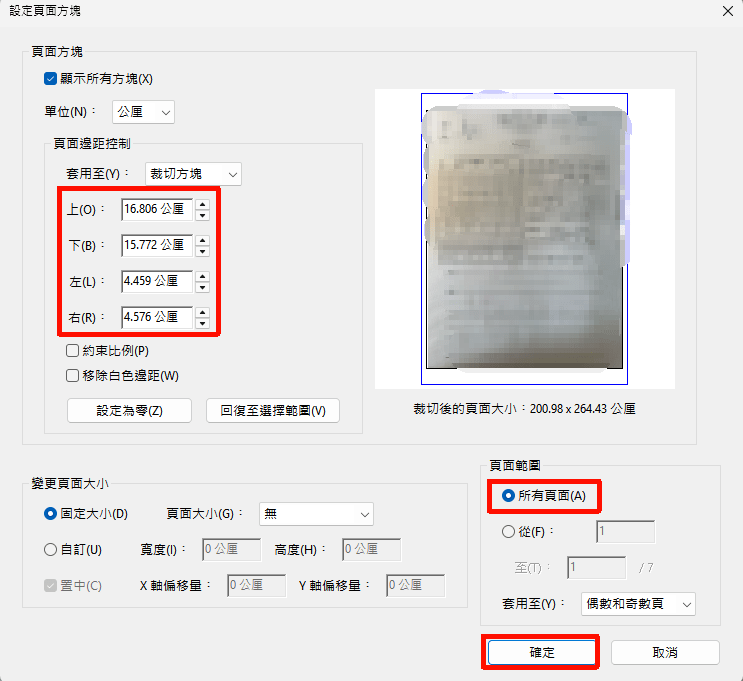Click the up arrow of 上(O) margin spinner
This screenshot has width=743, height=681.
202,205
